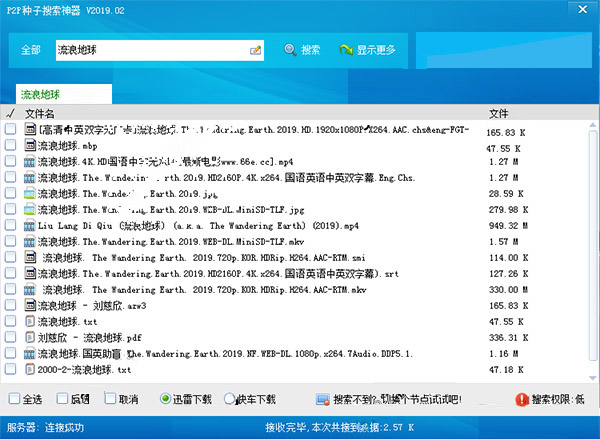Click file icon of 流浪地球 - 刘慈欣.azw3
Viewport: 600px width, 440px height.
tap(30, 305)
